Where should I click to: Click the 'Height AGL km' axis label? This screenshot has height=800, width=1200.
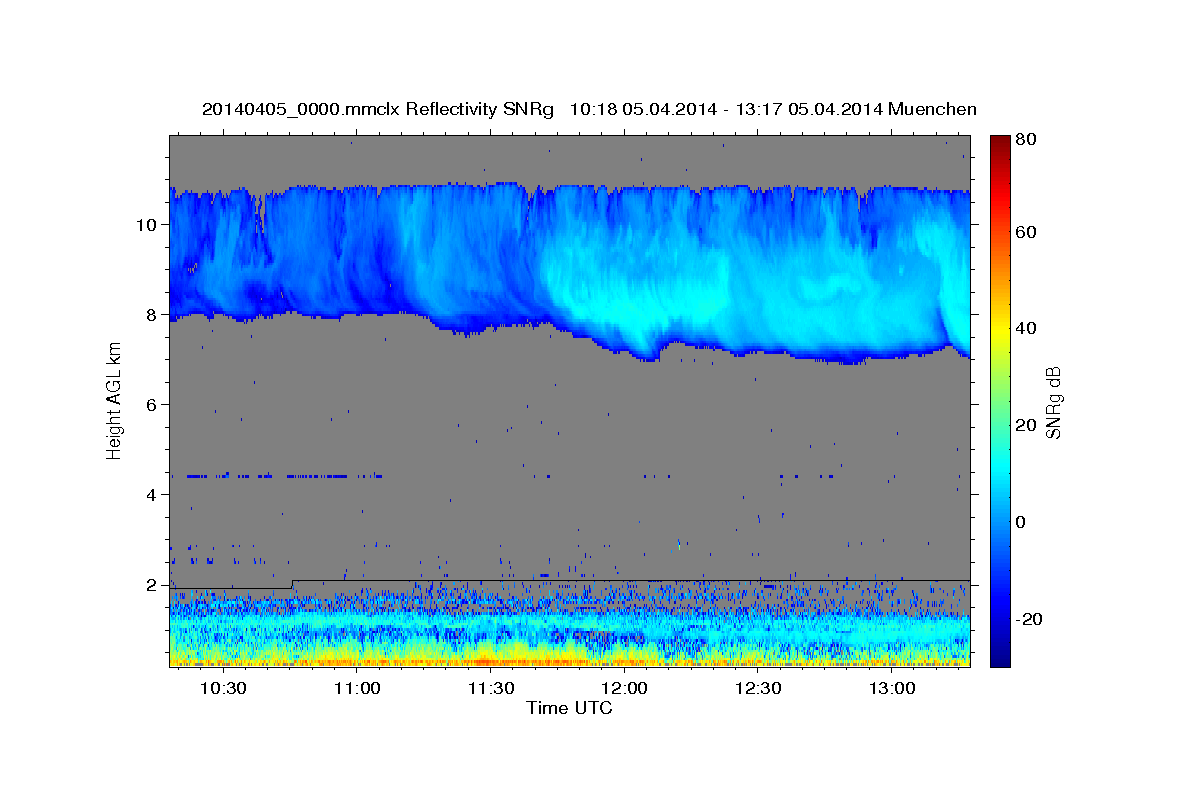[115, 400]
